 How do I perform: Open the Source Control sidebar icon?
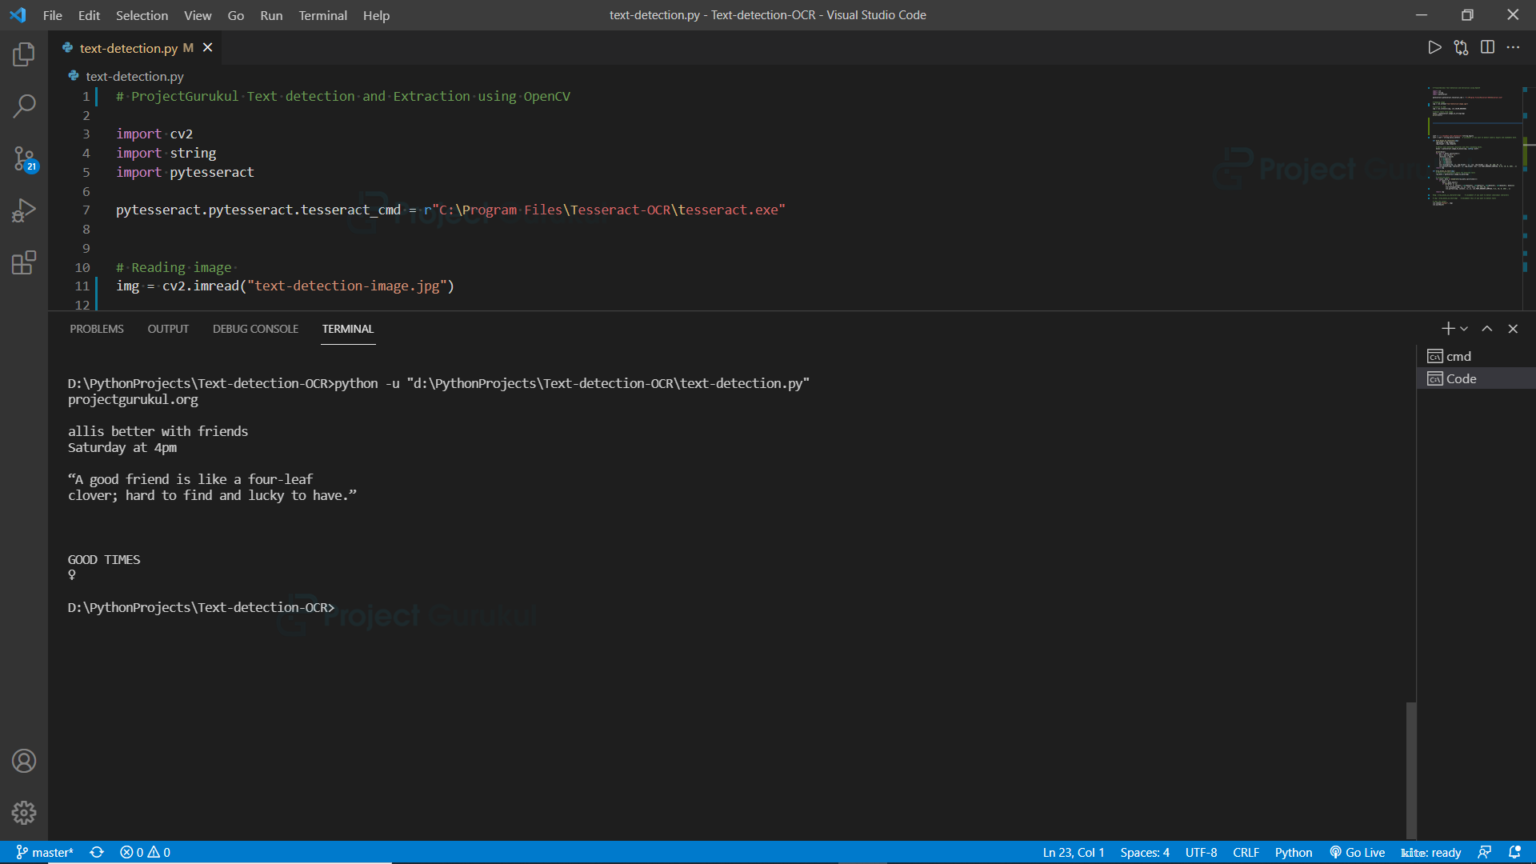click(23, 158)
